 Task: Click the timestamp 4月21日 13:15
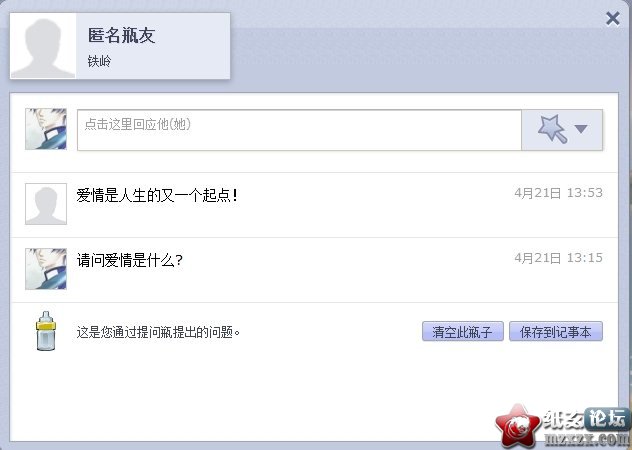click(559, 258)
